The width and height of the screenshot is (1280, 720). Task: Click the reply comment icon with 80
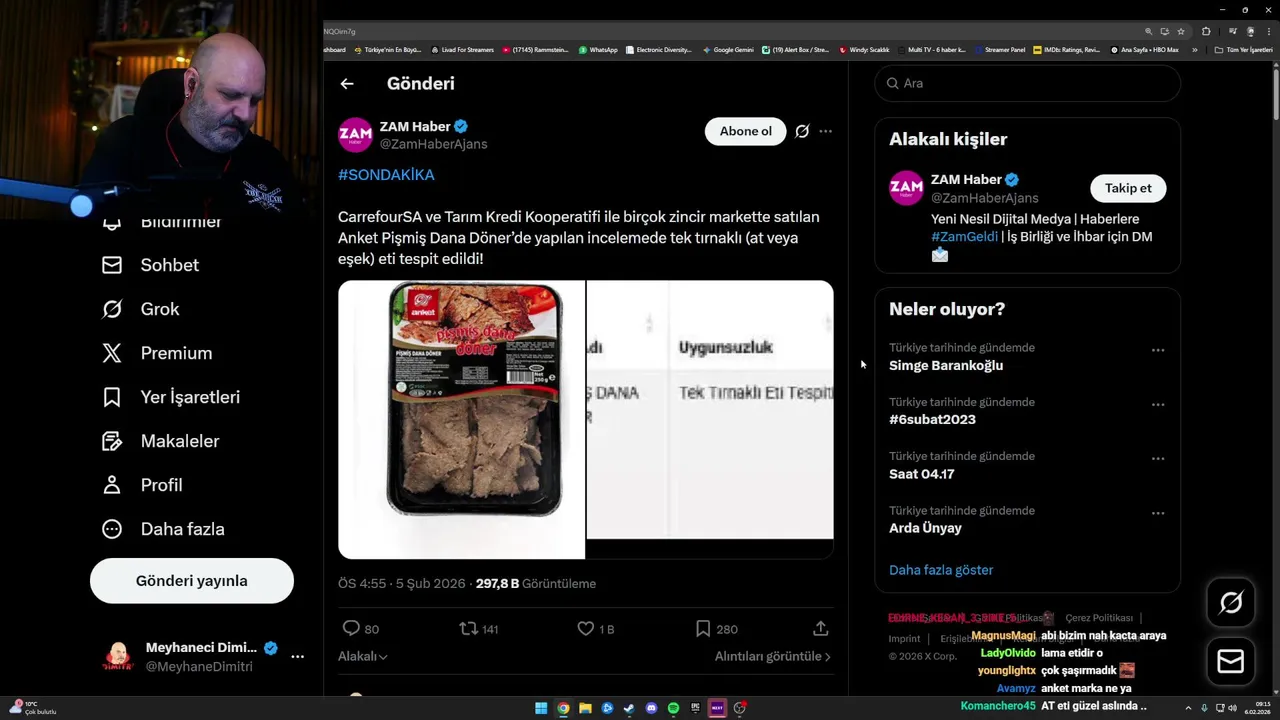click(x=351, y=628)
